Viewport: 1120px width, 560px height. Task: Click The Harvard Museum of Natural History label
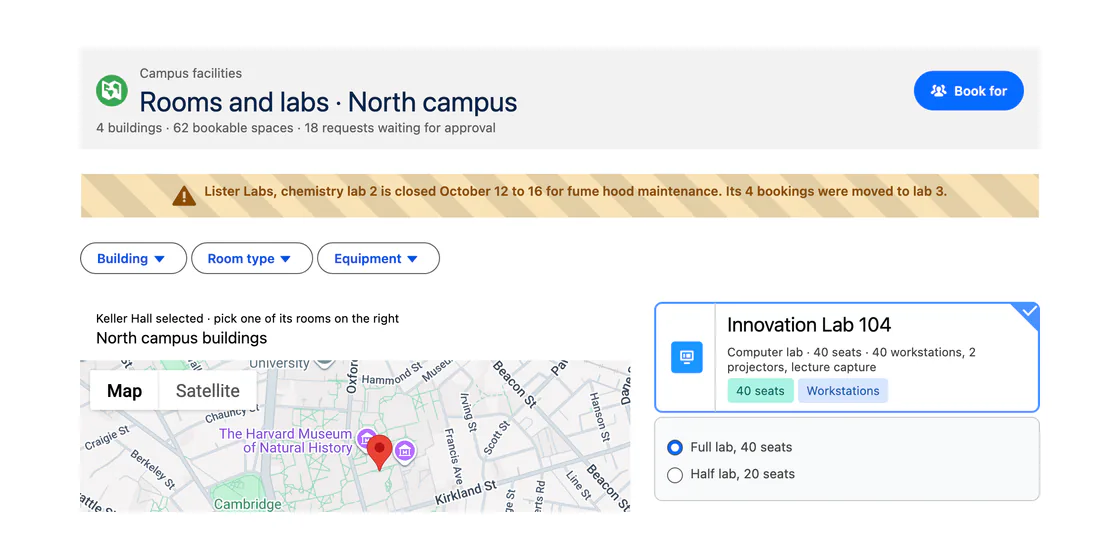click(x=285, y=441)
